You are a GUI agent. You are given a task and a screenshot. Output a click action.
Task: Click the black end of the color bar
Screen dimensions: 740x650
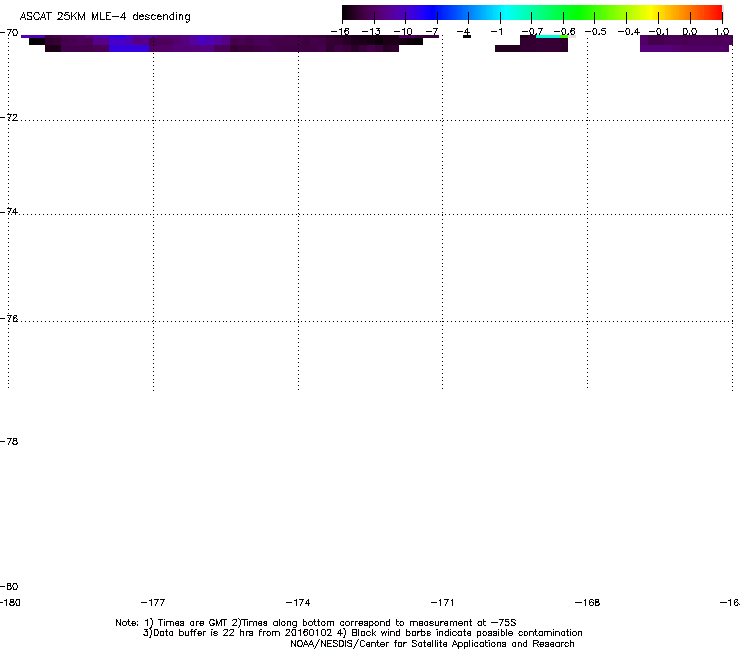352,13
